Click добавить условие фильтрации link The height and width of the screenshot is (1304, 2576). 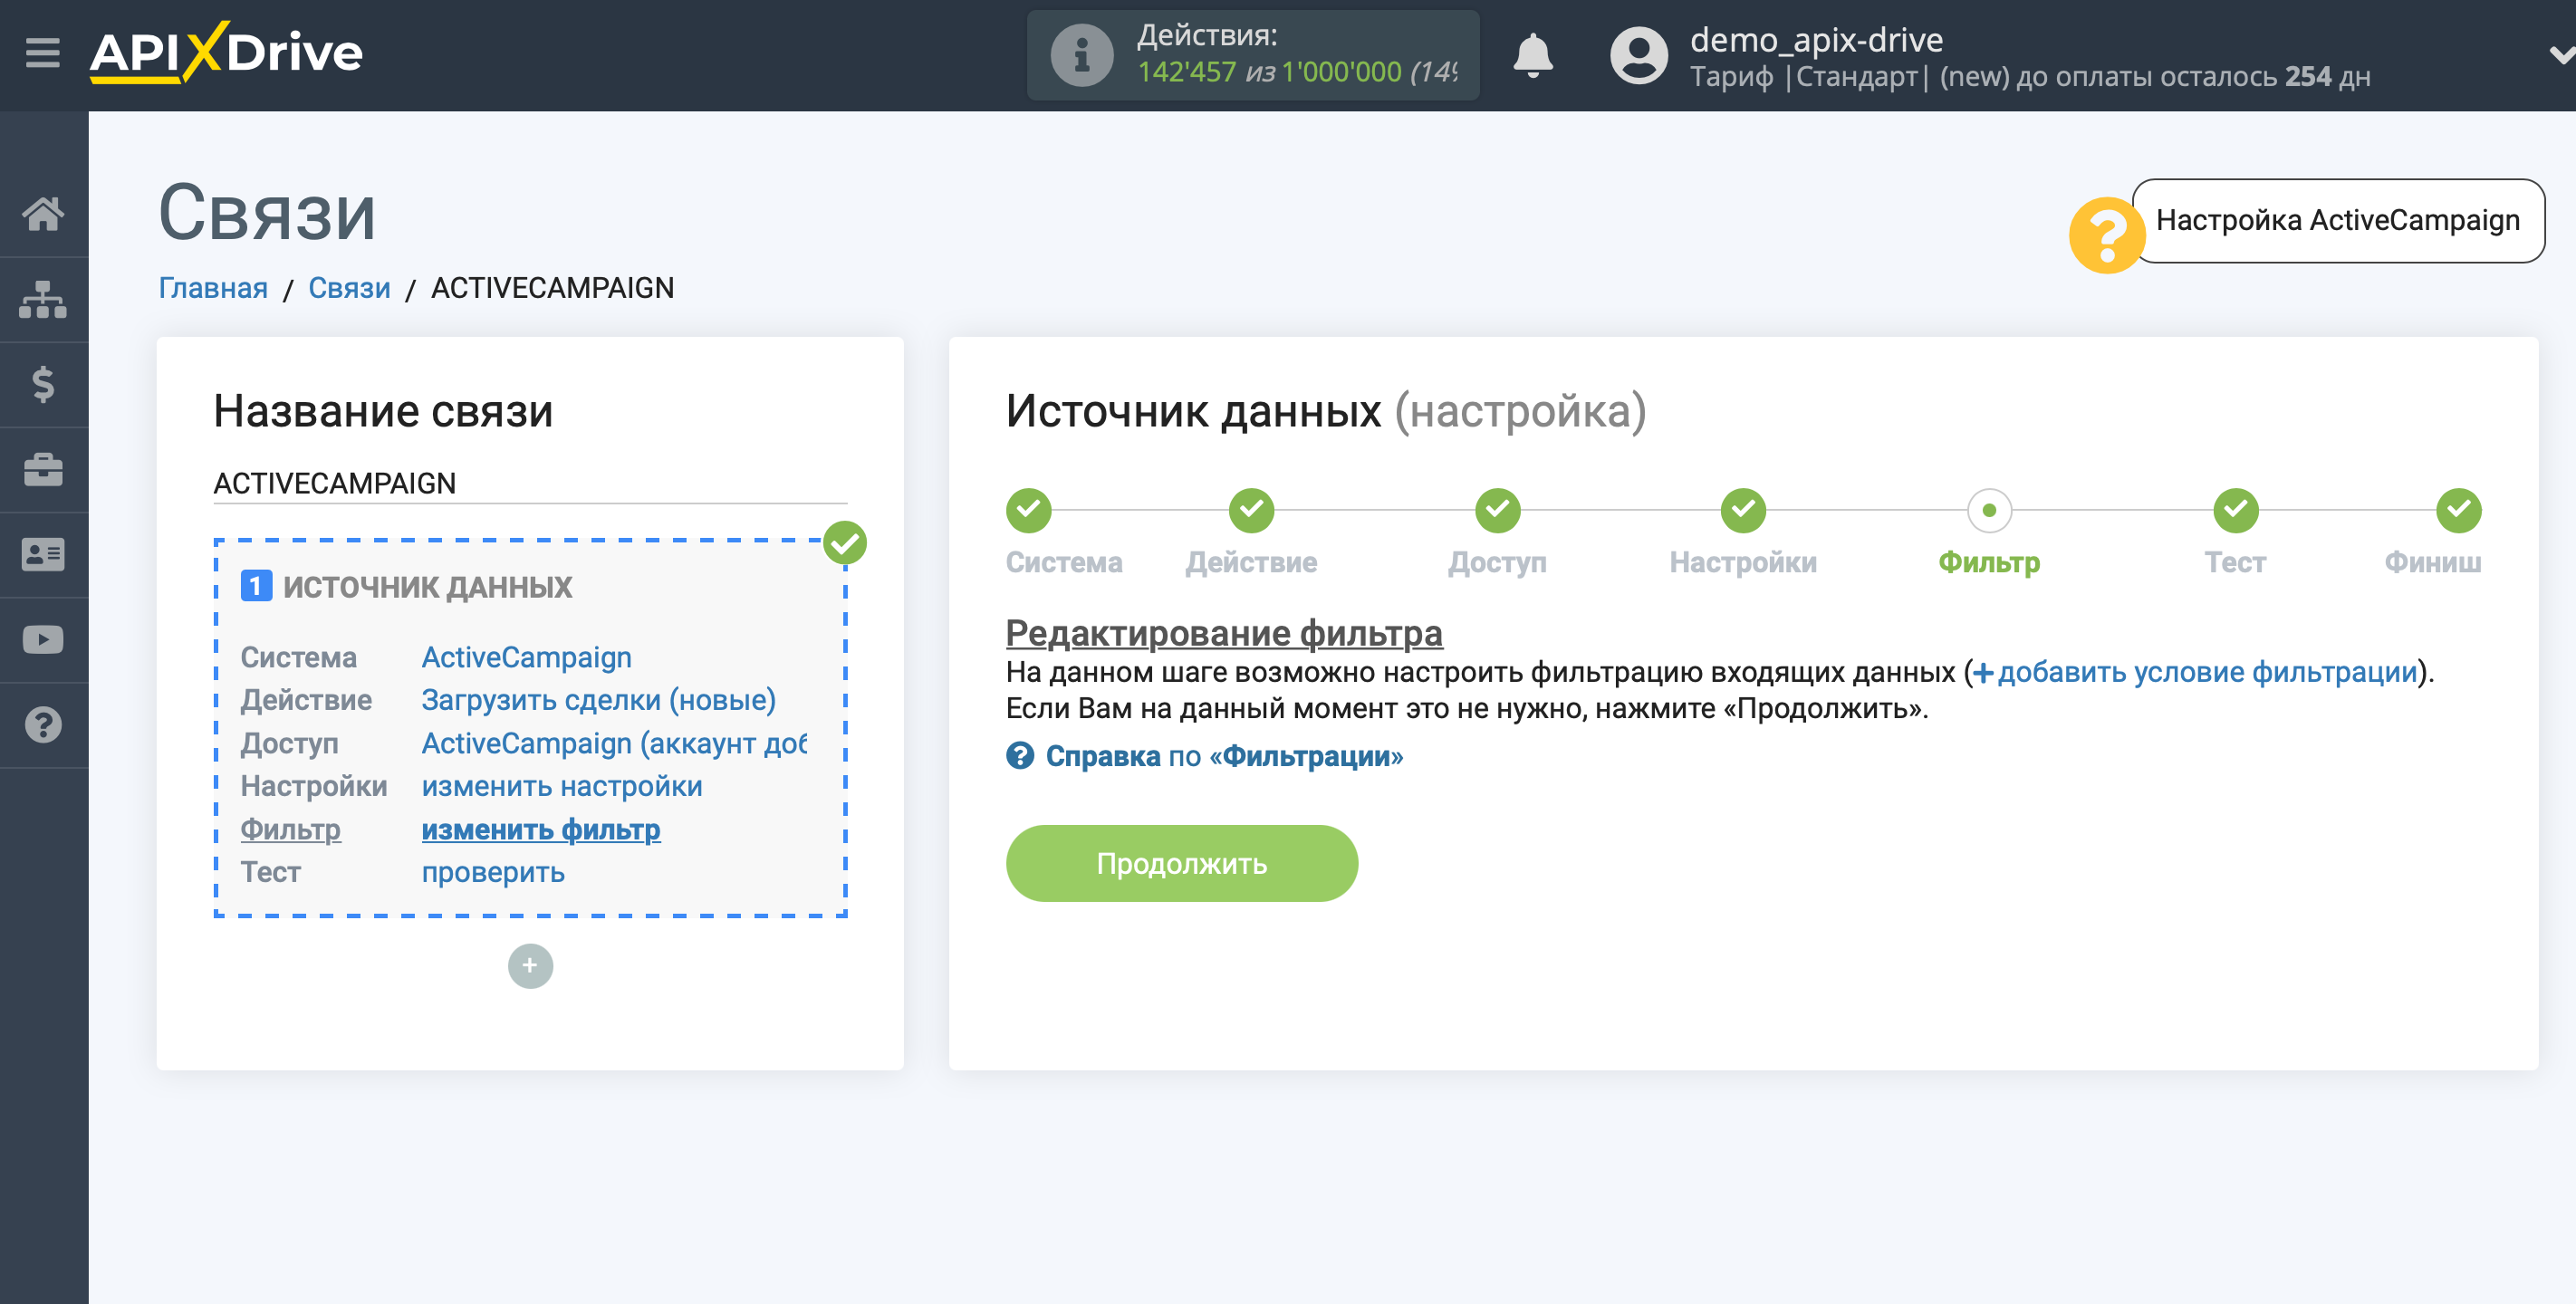pos(2194,672)
